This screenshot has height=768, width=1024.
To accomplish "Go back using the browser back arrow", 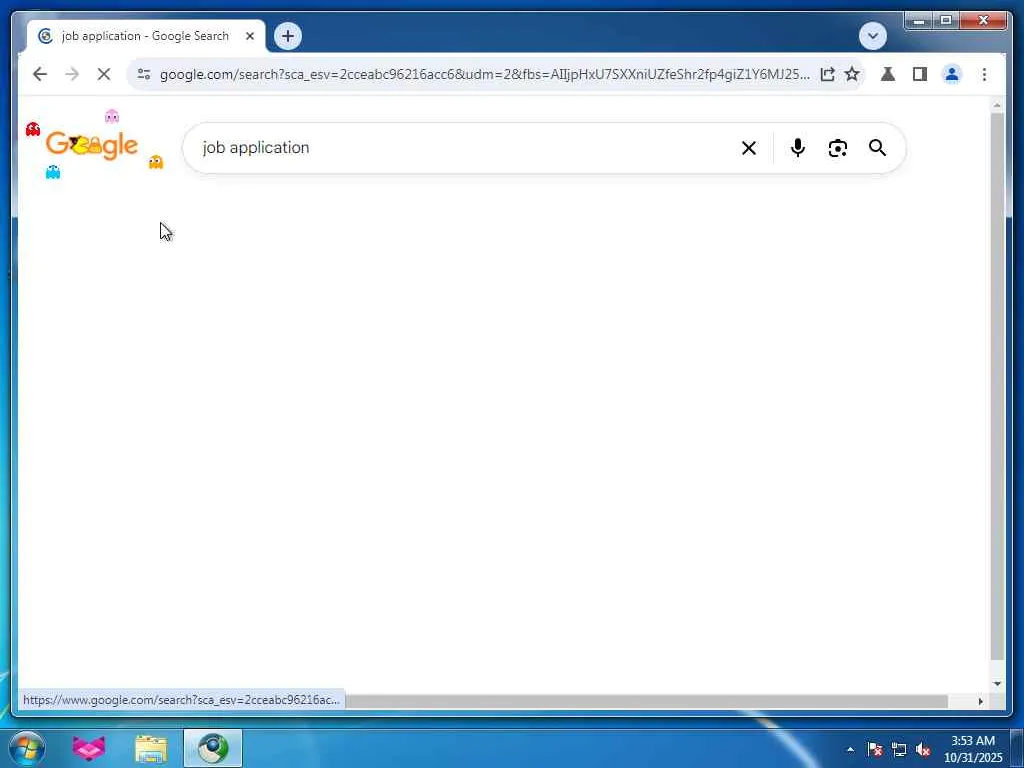I will pos(40,74).
